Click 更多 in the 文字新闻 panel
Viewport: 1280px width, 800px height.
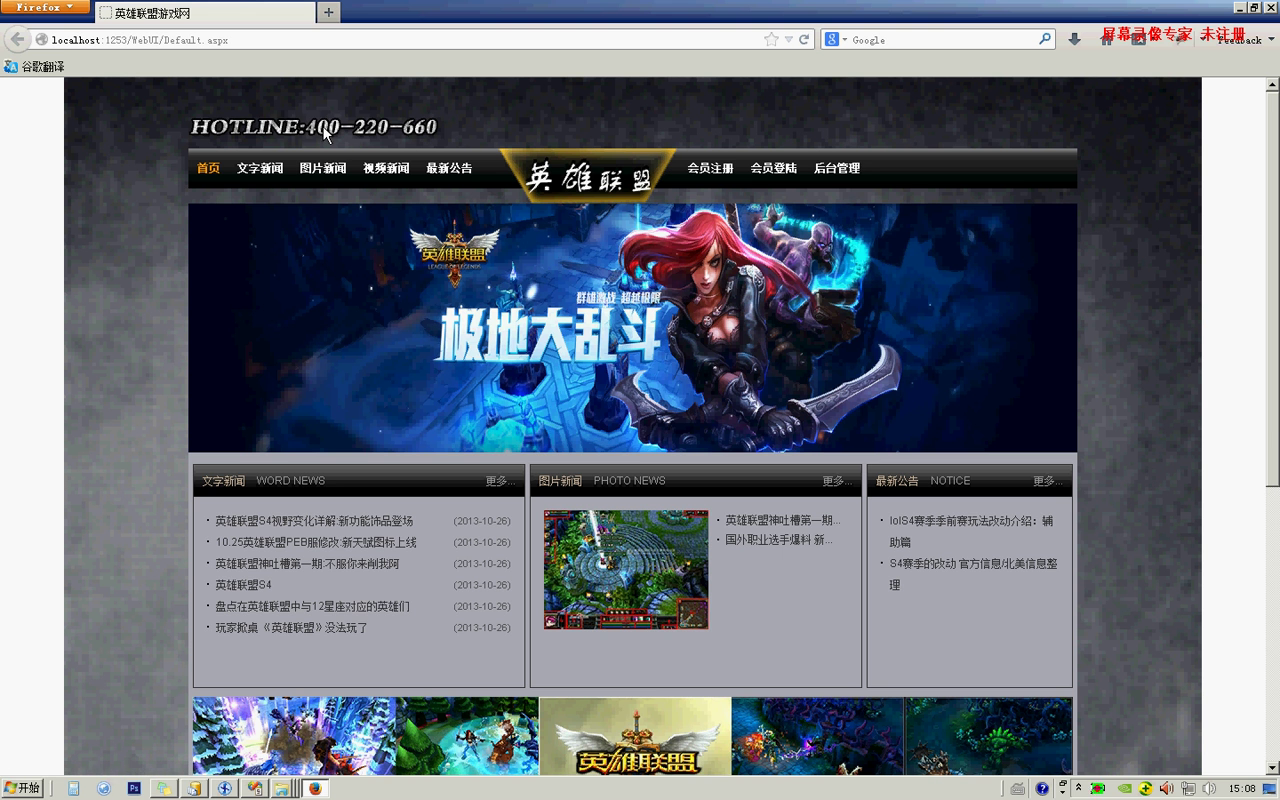tap(500, 481)
